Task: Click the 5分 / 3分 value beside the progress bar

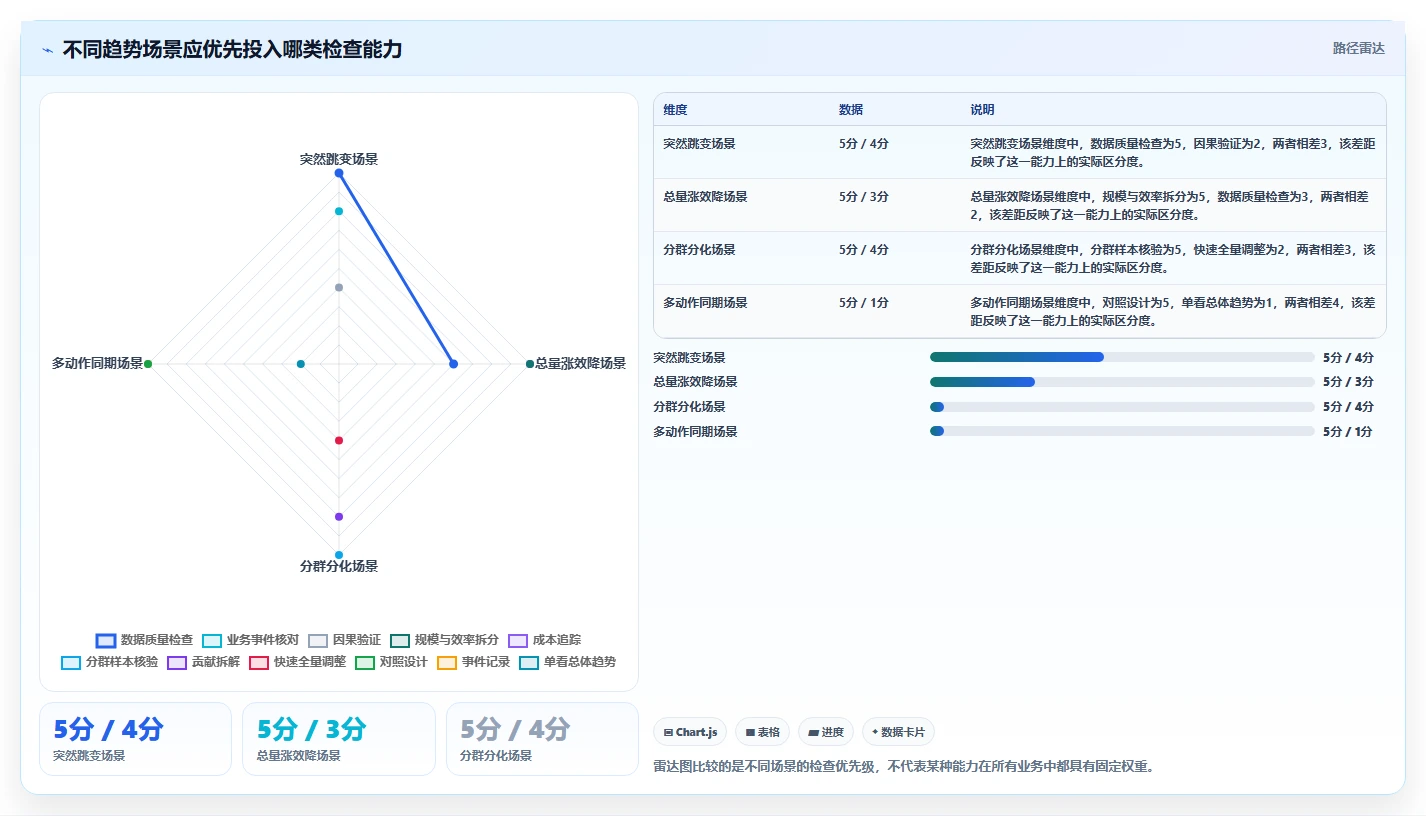Action: point(1348,382)
